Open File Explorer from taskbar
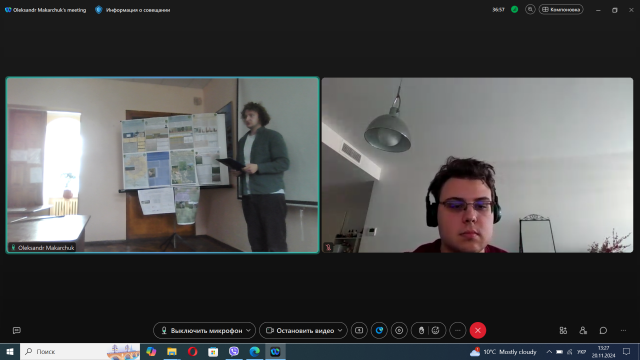 [172, 351]
